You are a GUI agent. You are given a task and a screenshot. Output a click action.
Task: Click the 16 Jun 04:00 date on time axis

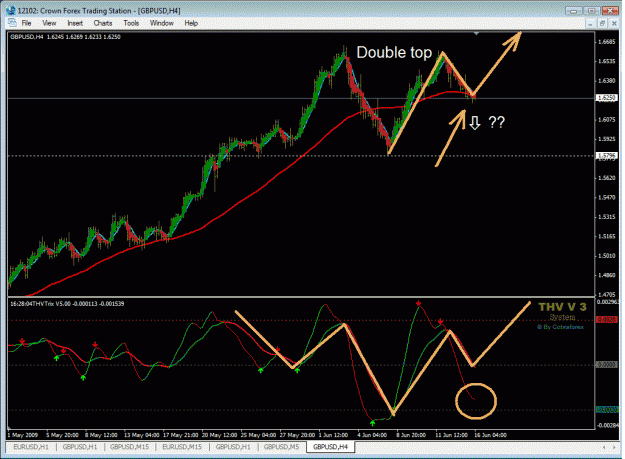pyautogui.click(x=490, y=435)
